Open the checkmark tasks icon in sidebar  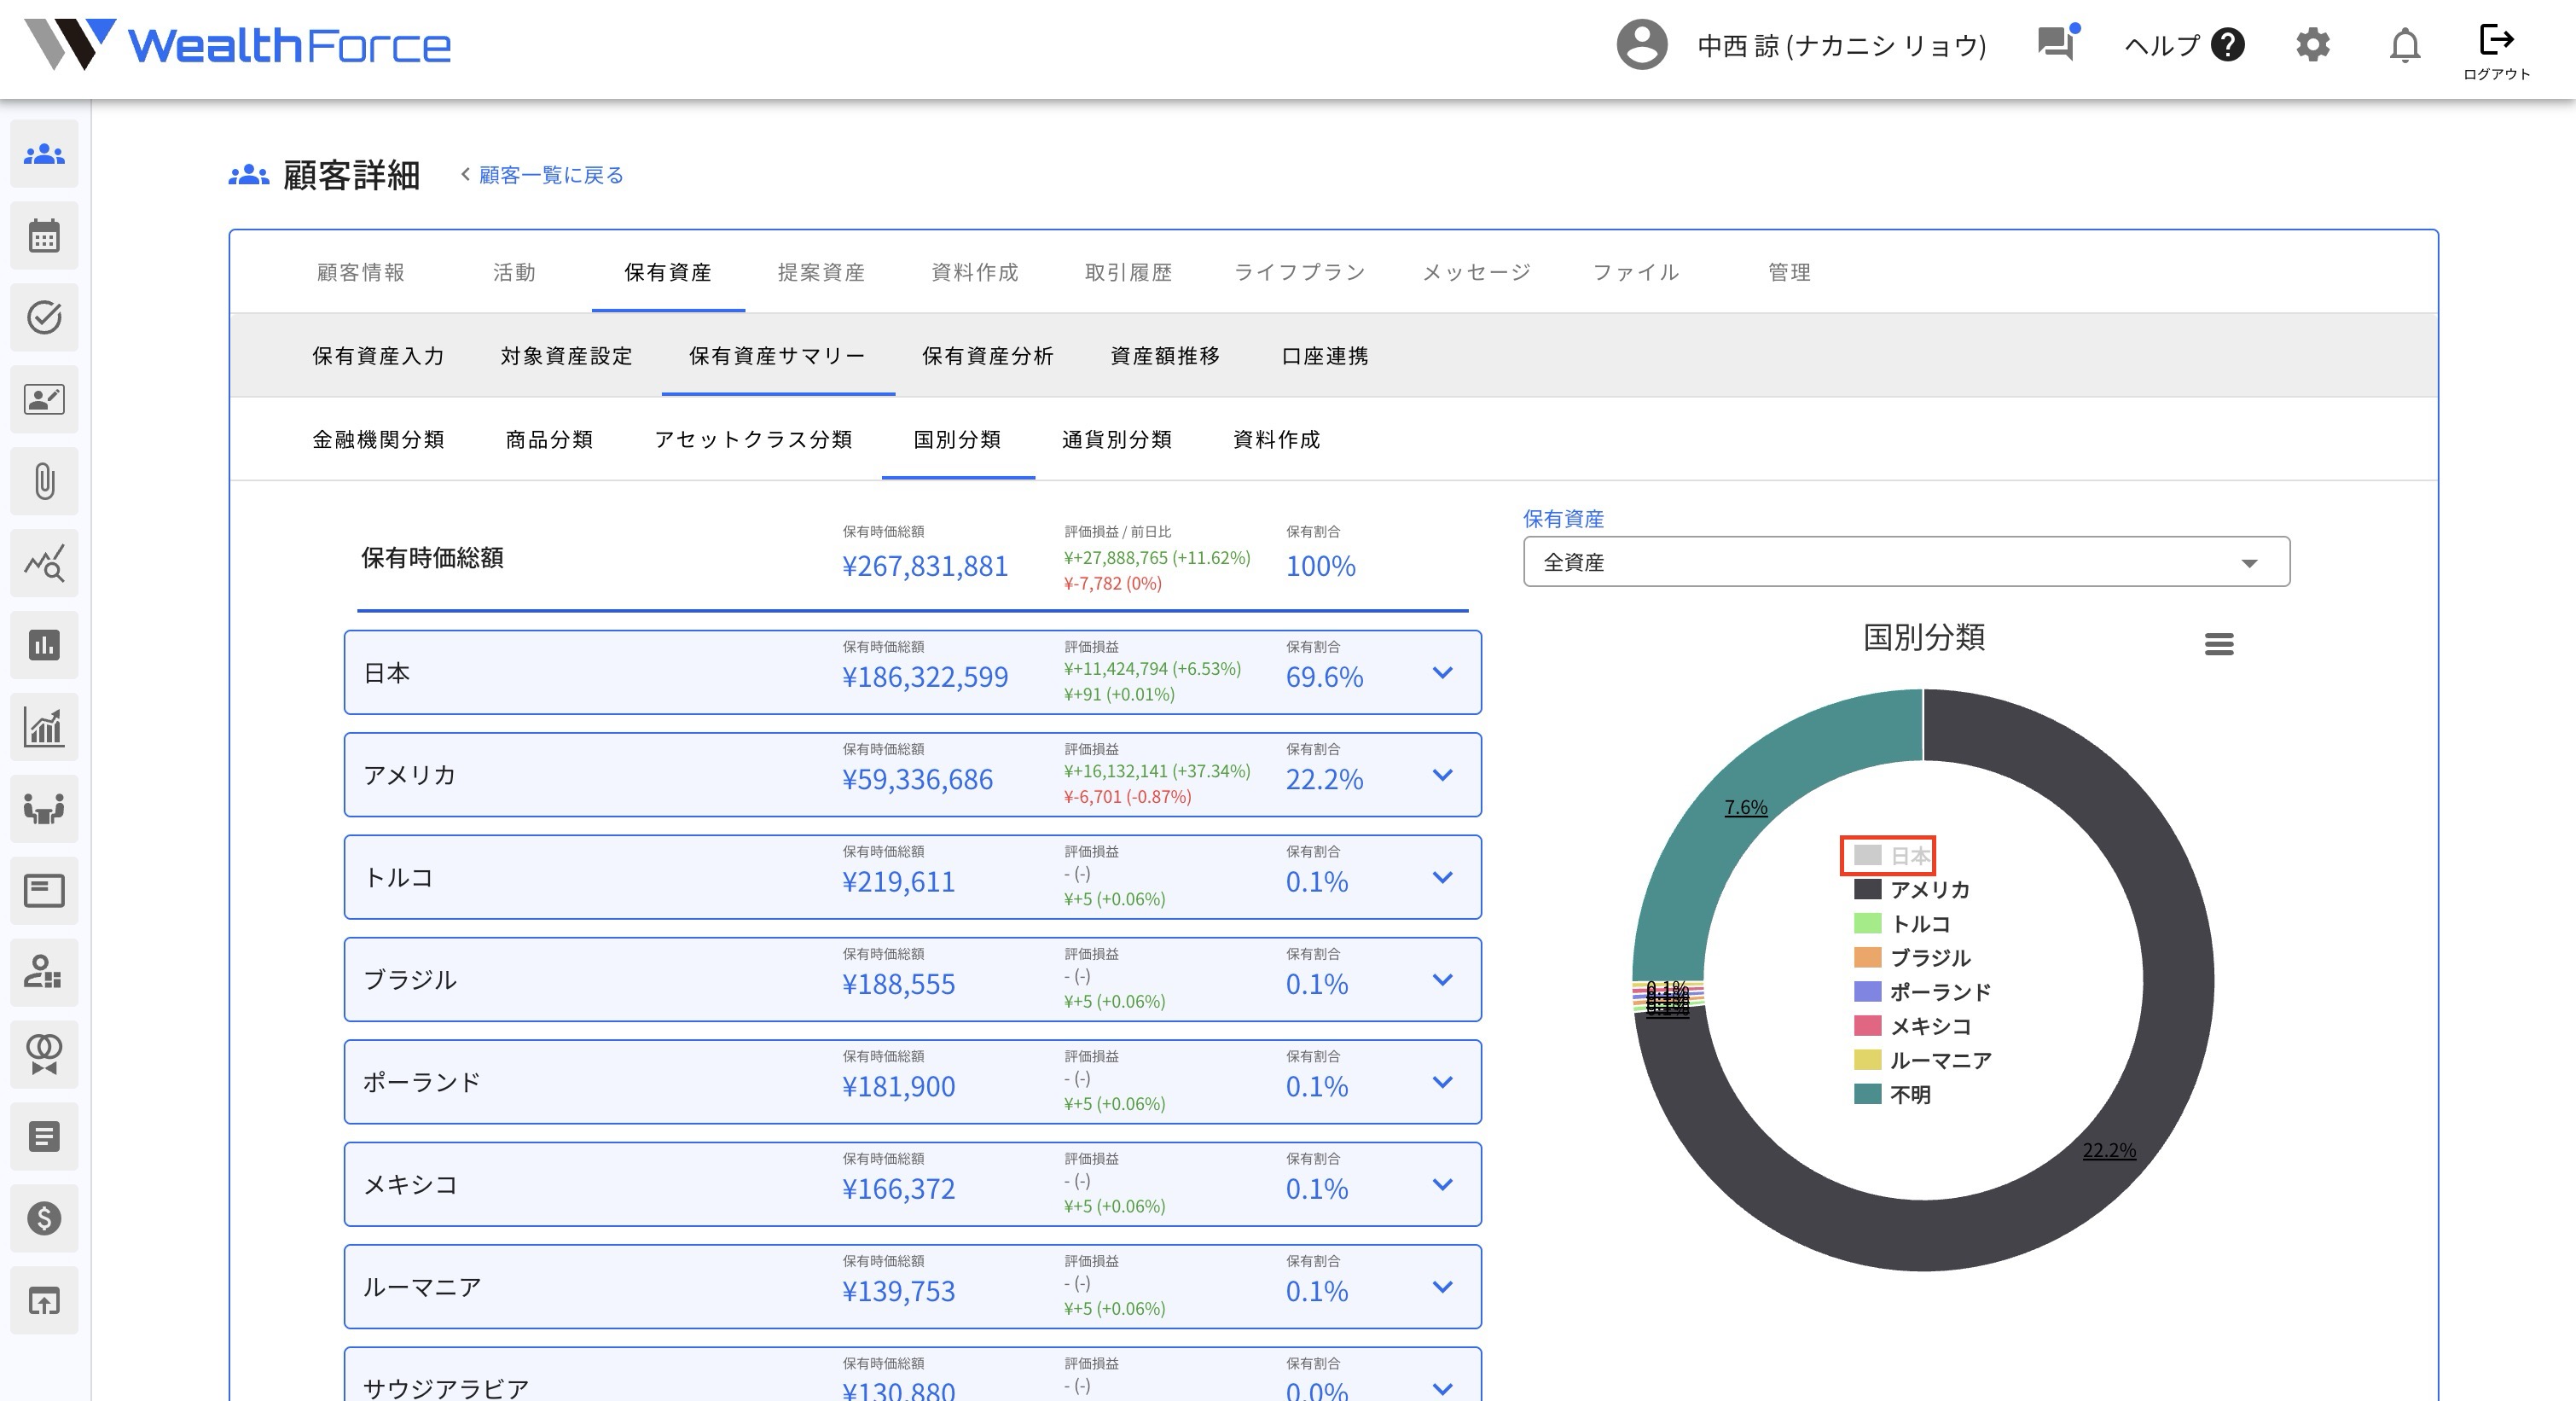tap(44, 318)
